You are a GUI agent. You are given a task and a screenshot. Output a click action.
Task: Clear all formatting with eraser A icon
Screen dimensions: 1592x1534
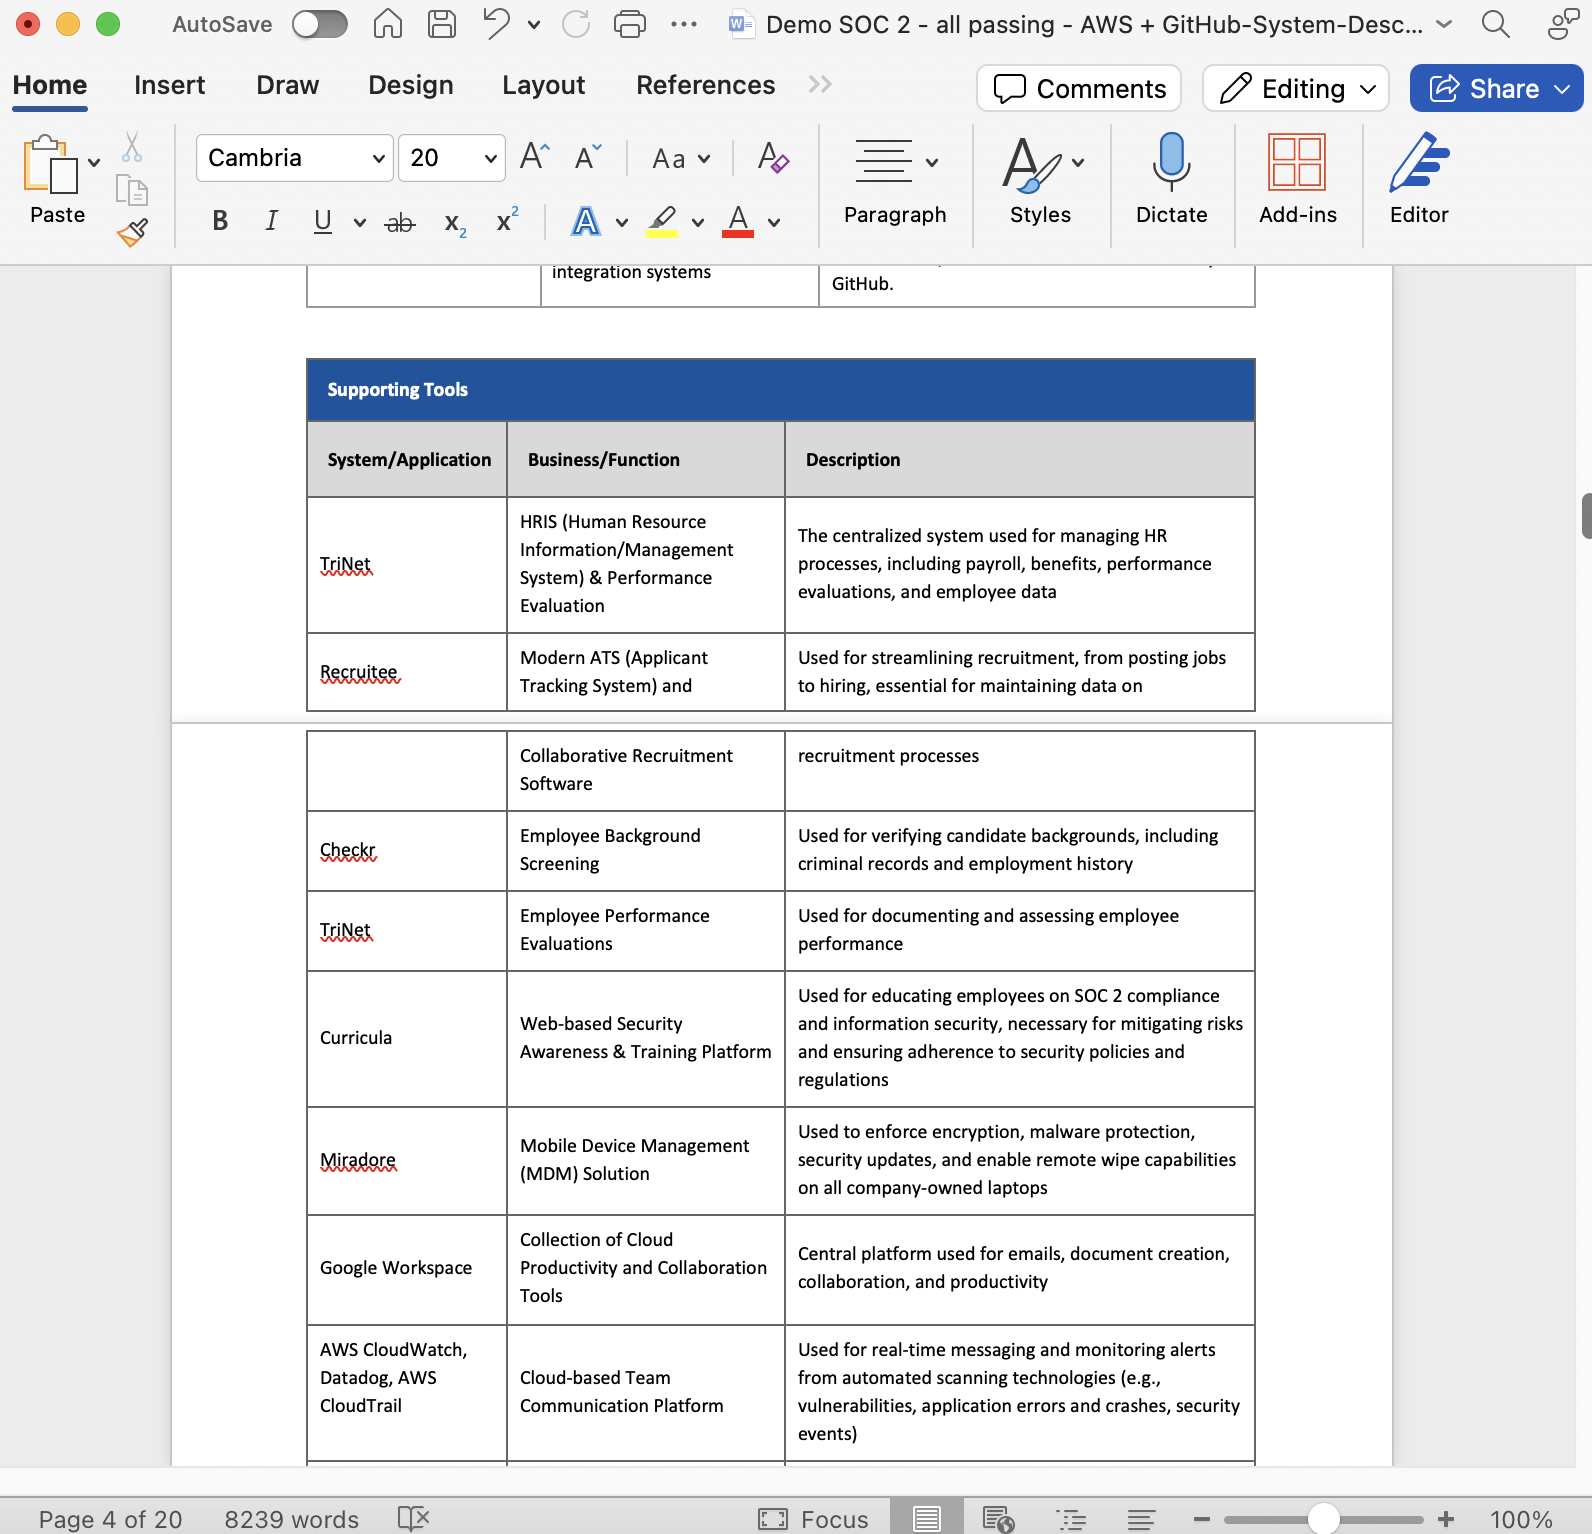tap(772, 157)
